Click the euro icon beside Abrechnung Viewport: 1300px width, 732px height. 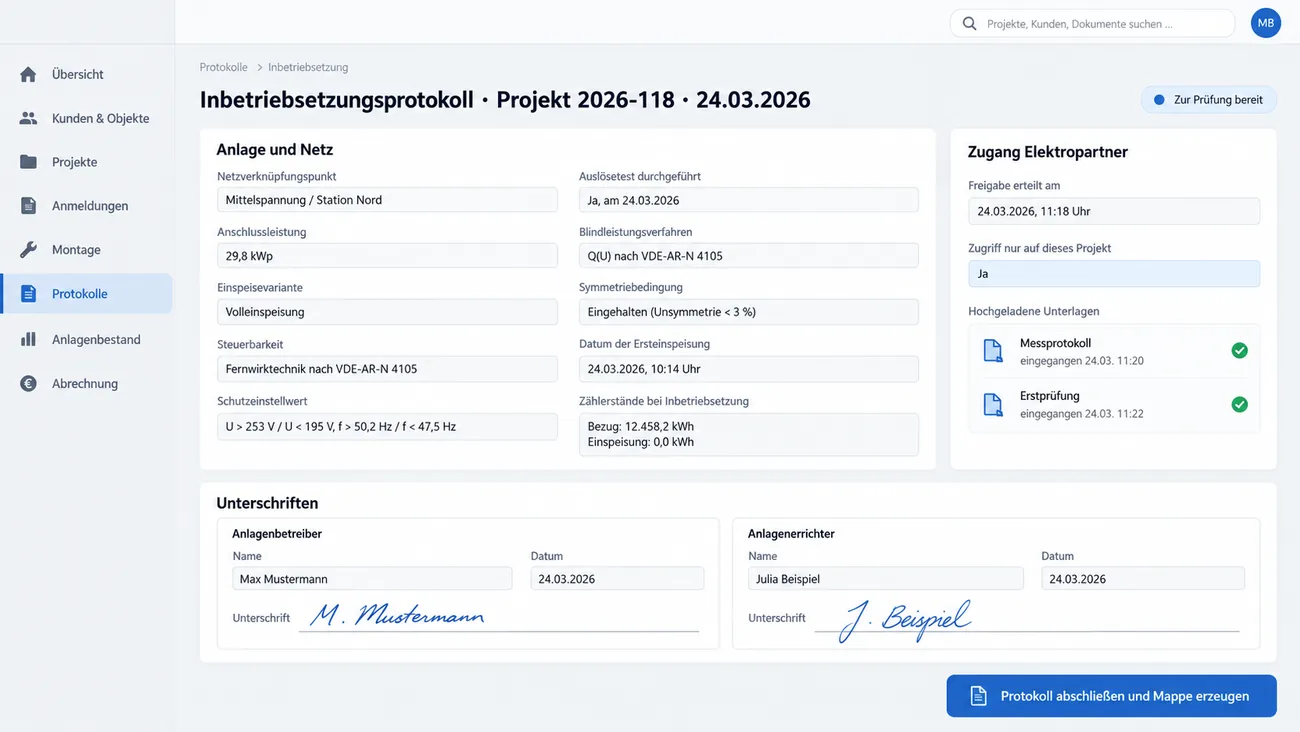coord(28,383)
